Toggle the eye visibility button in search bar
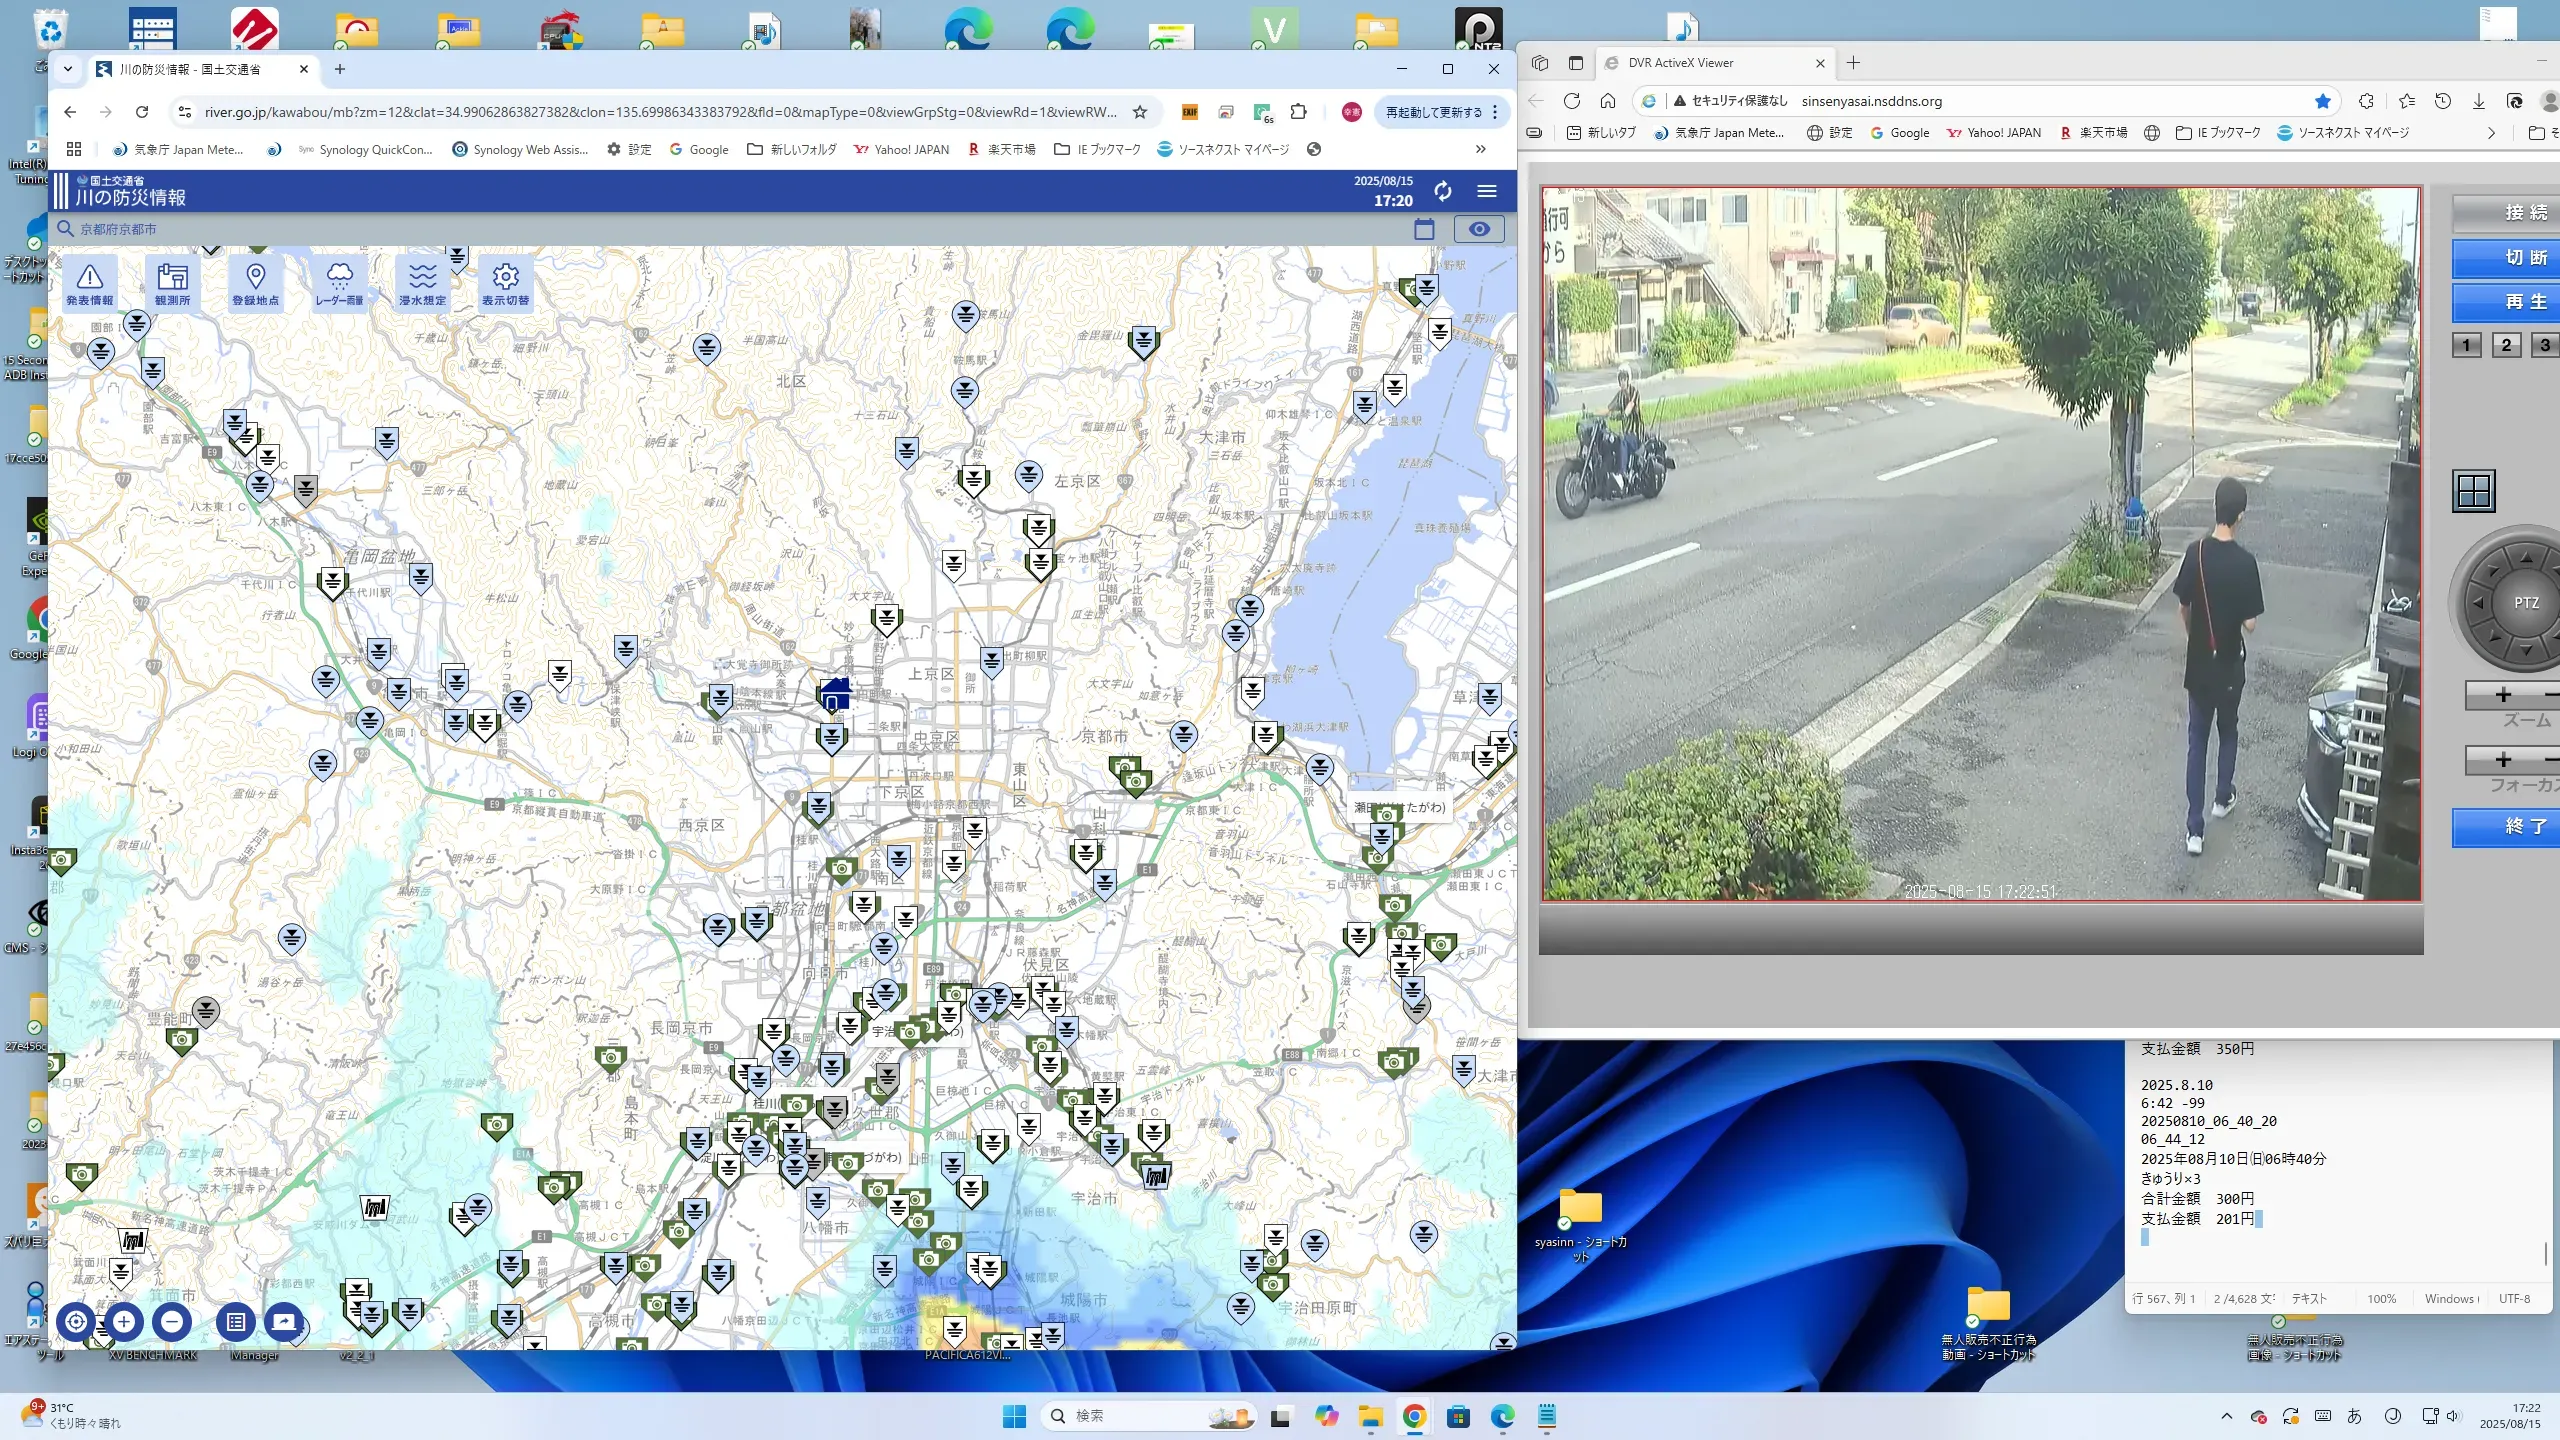The image size is (2560, 1440). click(x=1479, y=229)
